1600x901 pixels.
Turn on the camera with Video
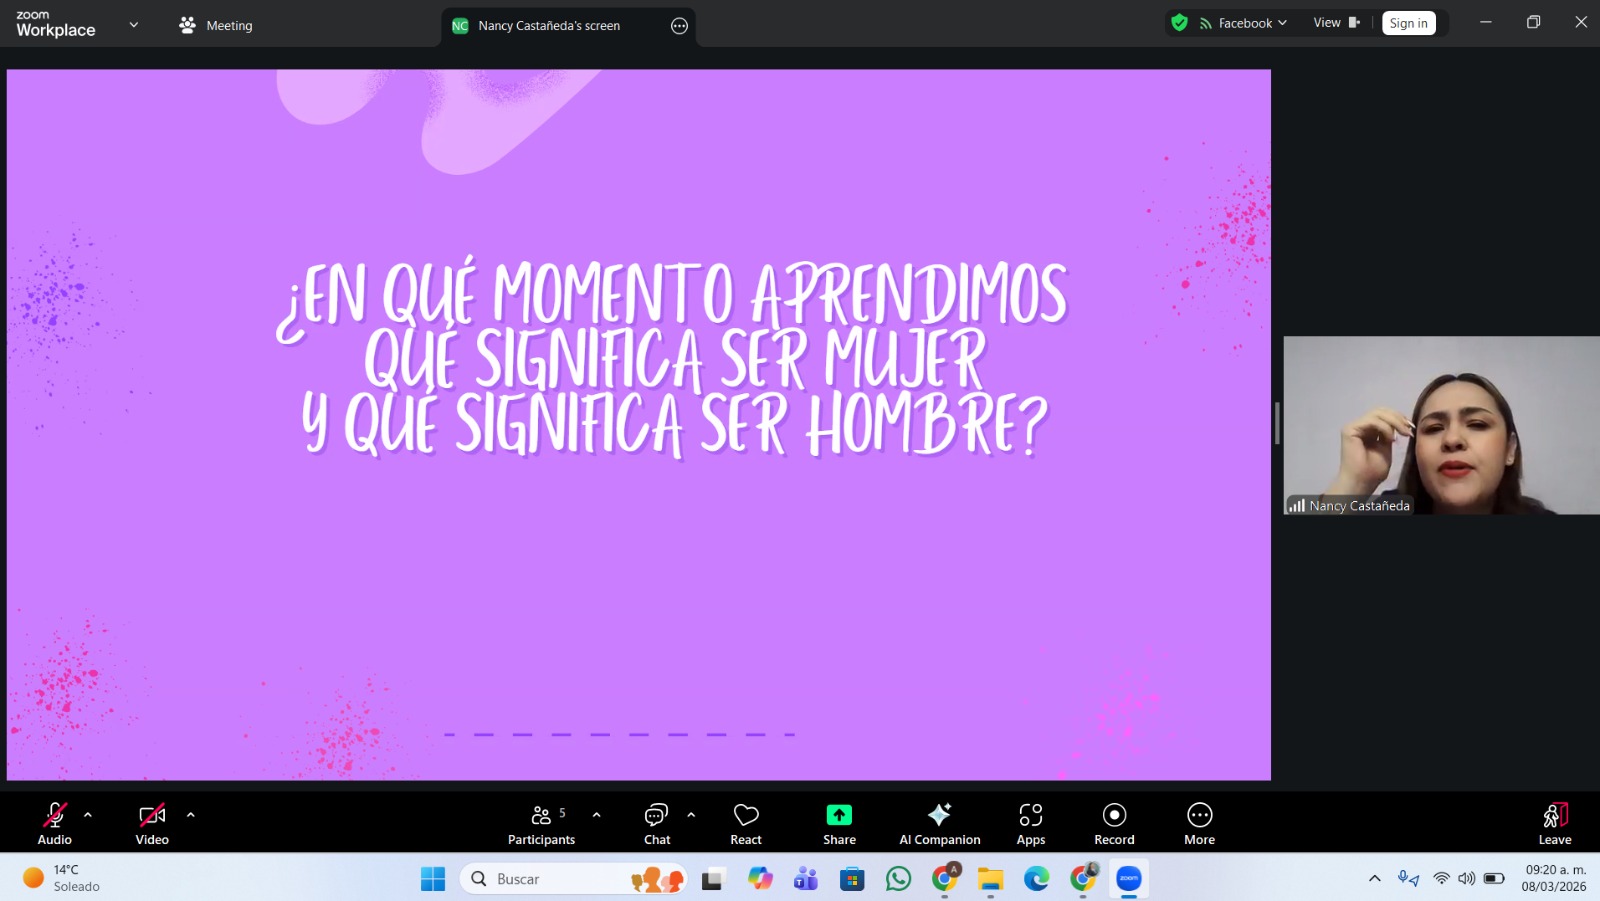152,824
